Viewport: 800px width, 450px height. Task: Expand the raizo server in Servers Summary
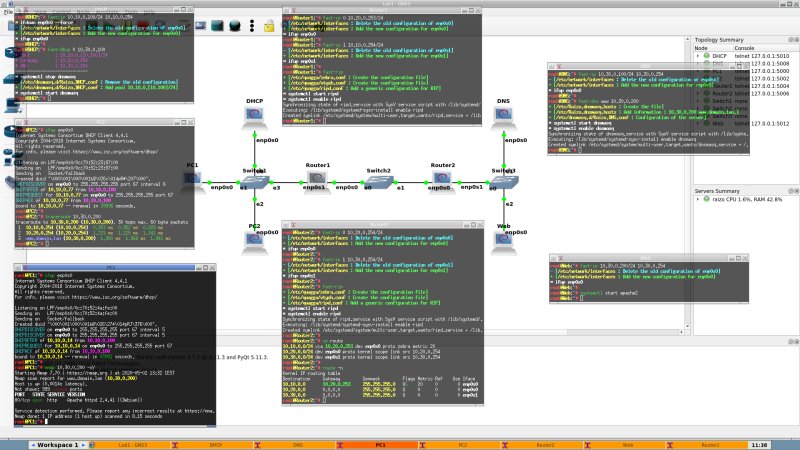698,200
